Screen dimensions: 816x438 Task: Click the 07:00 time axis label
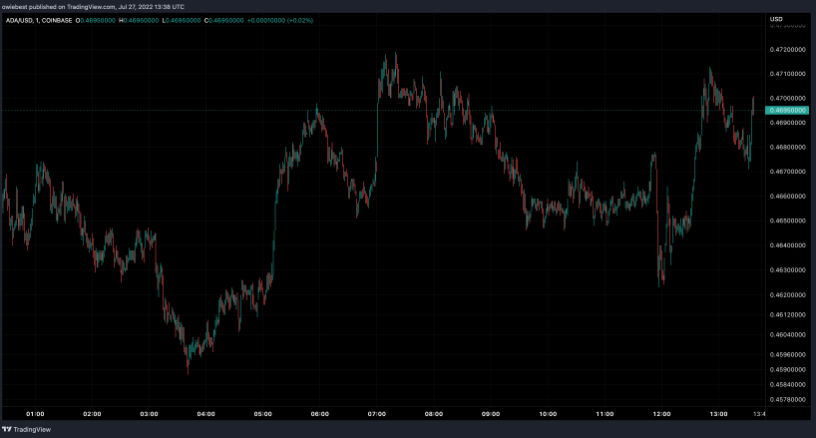coord(377,414)
